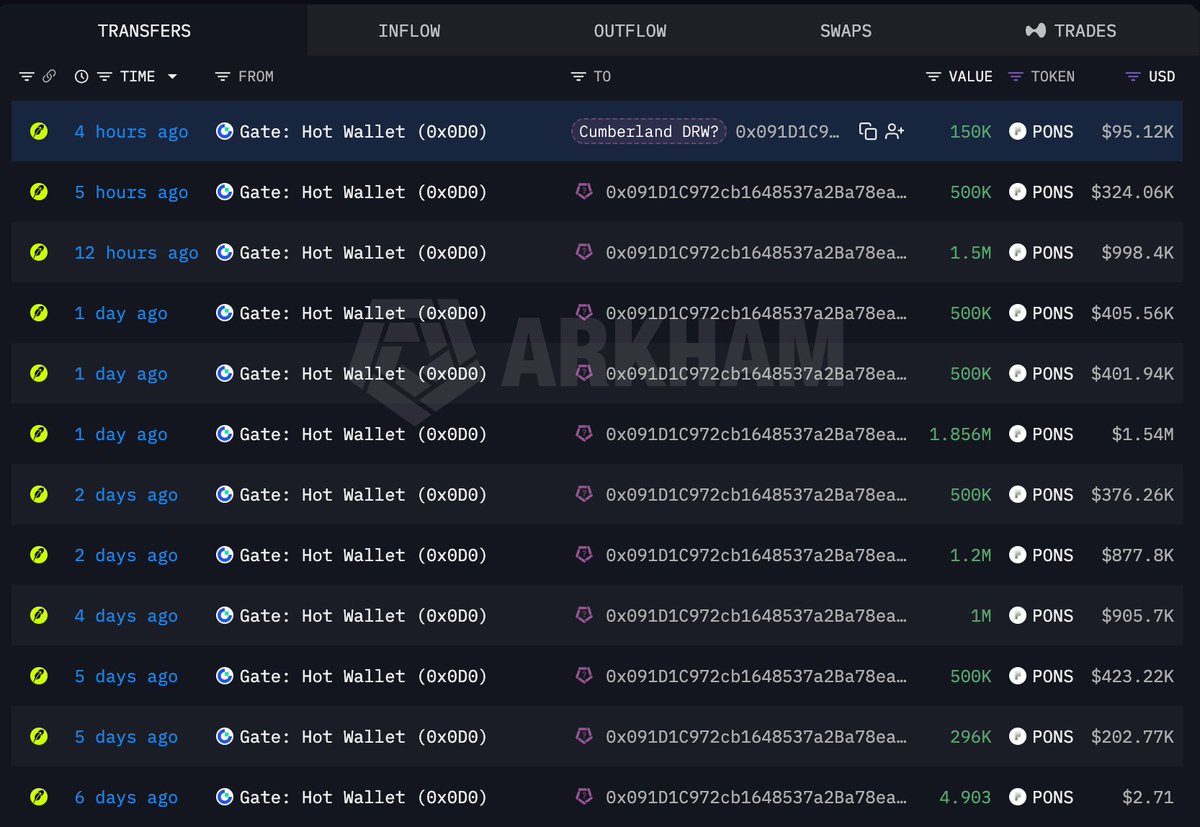Click PONS token icon in $998.4K row
The height and width of the screenshot is (827, 1200).
1017,253
